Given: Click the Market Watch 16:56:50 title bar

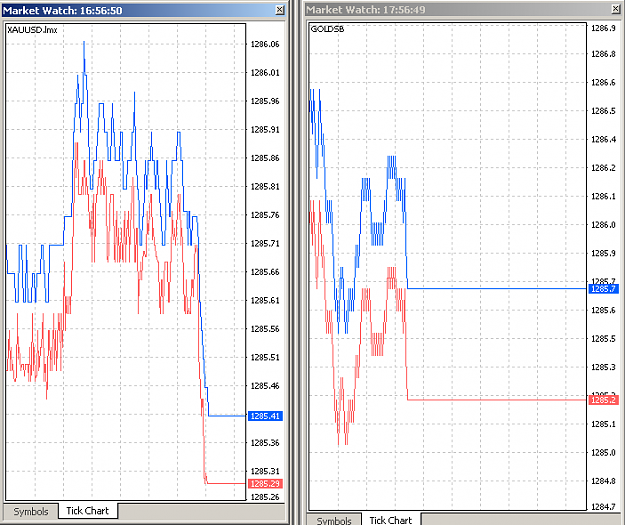Looking at the screenshot, I should click(x=140, y=10).
